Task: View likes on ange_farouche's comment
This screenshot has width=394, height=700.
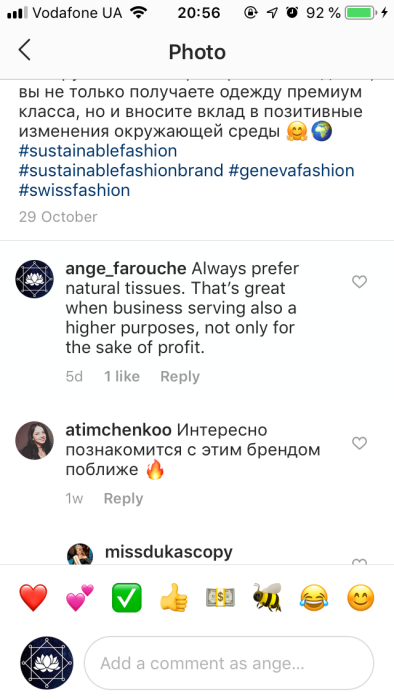Action: 122,376
